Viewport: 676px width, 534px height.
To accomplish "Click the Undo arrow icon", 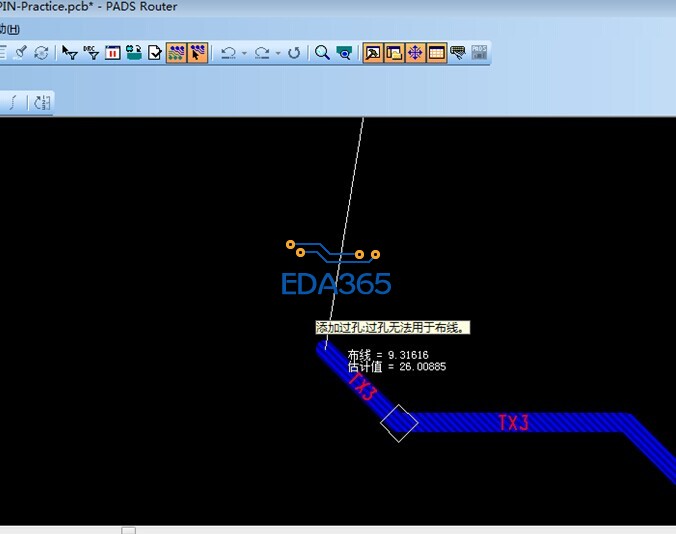I will (228, 53).
